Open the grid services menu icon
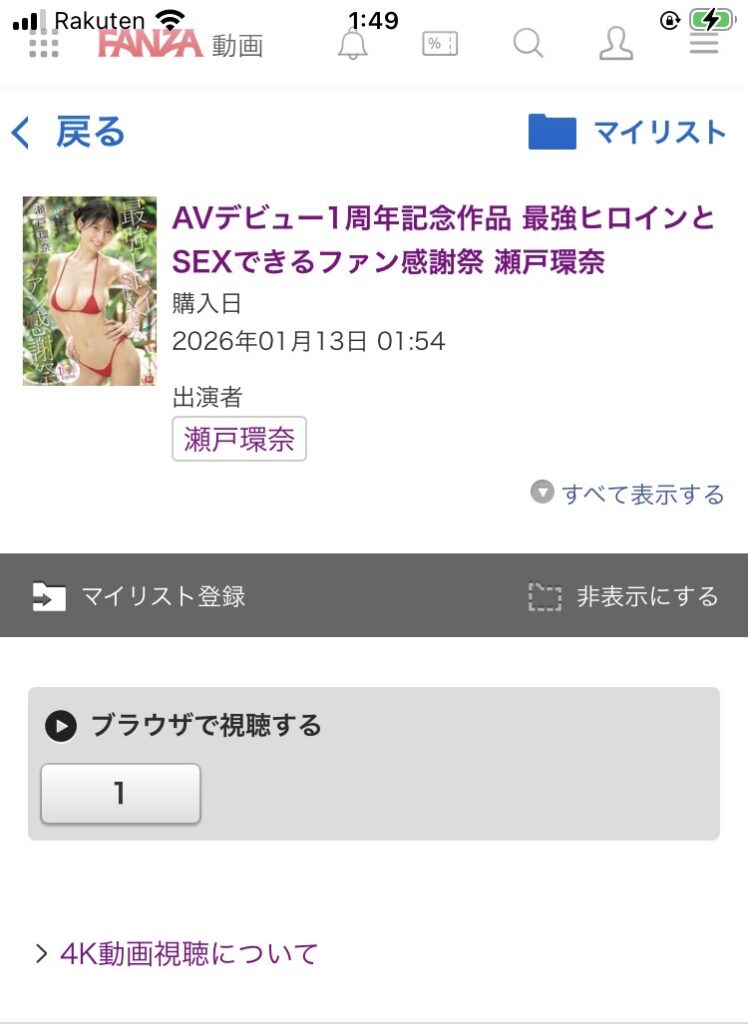This screenshot has height=1024, width=748. [x=44, y=43]
